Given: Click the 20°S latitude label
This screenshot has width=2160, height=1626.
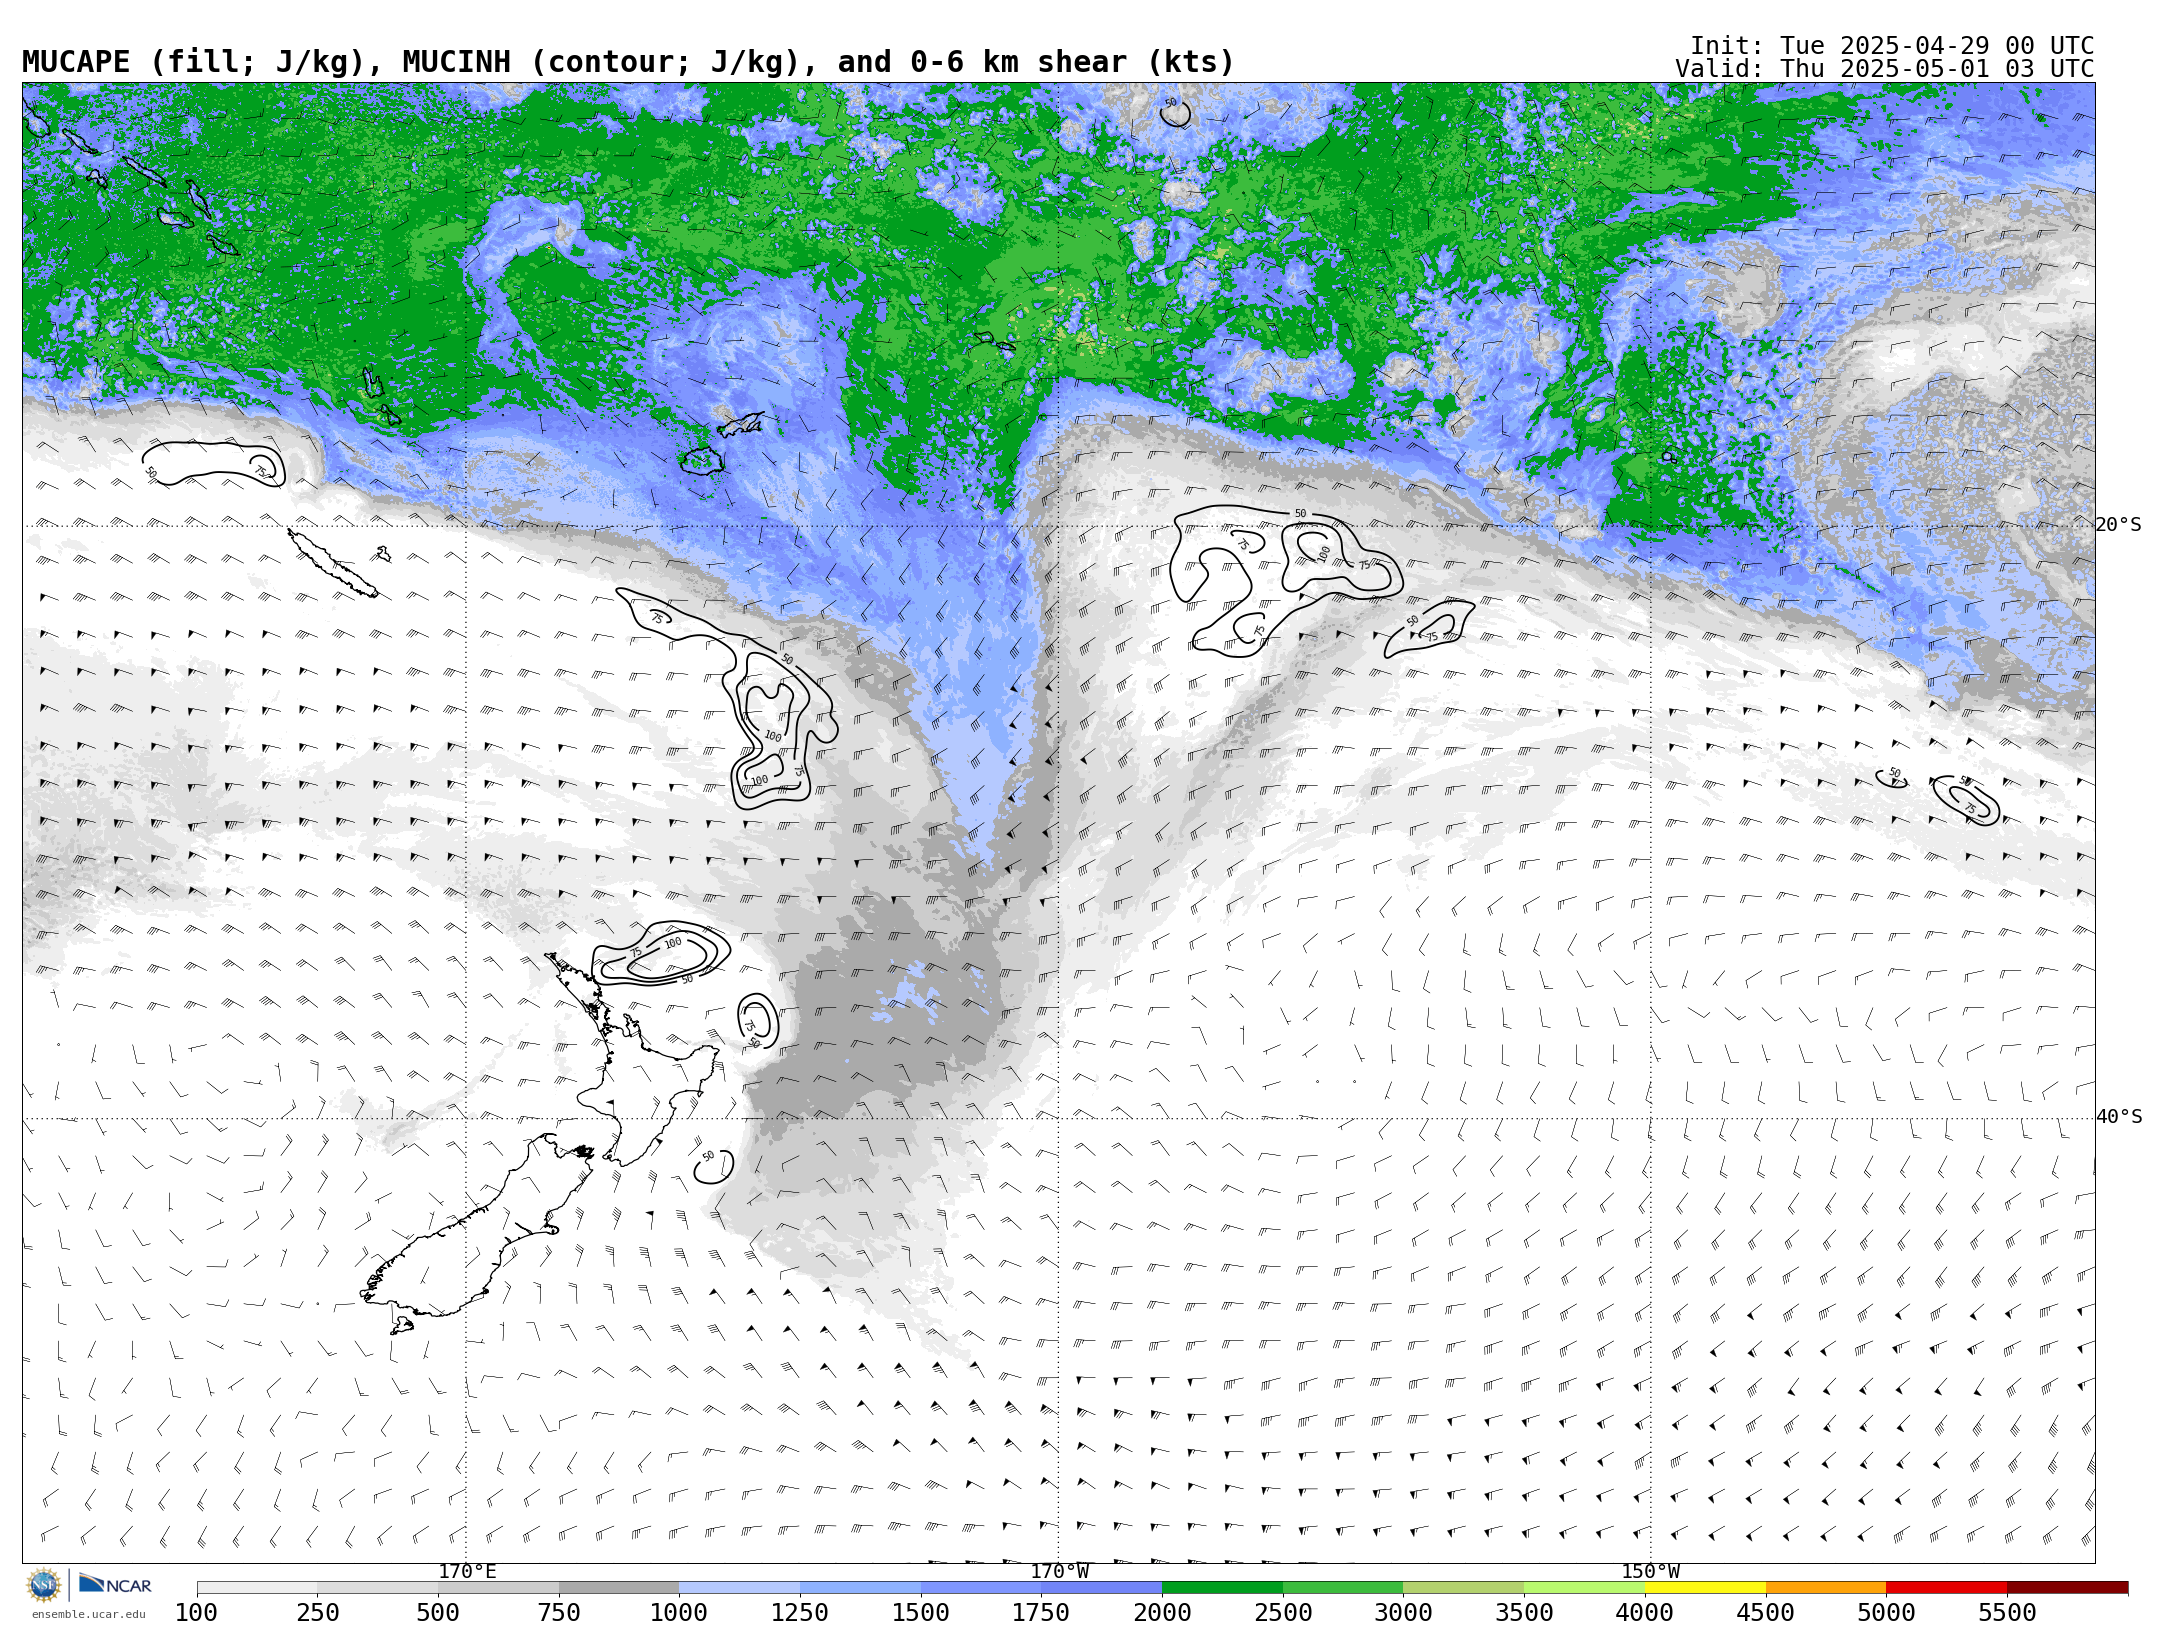Looking at the screenshot, I should coord(2119,525).
